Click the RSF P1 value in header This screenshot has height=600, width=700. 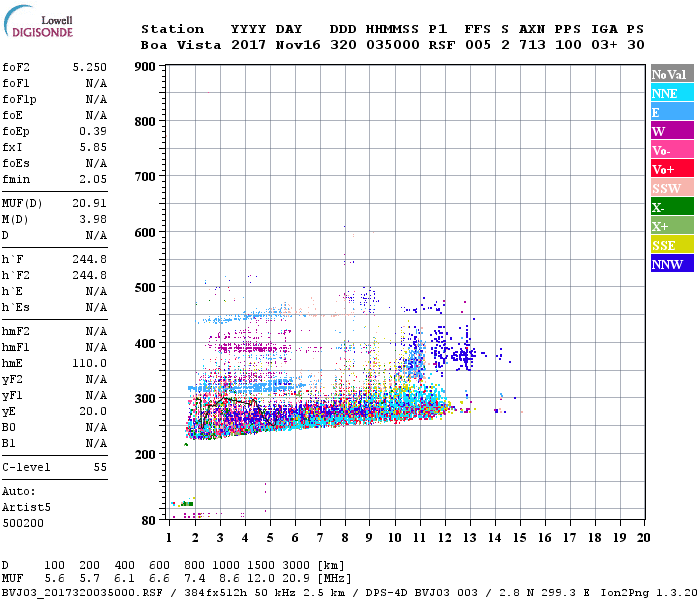point(442,45)
